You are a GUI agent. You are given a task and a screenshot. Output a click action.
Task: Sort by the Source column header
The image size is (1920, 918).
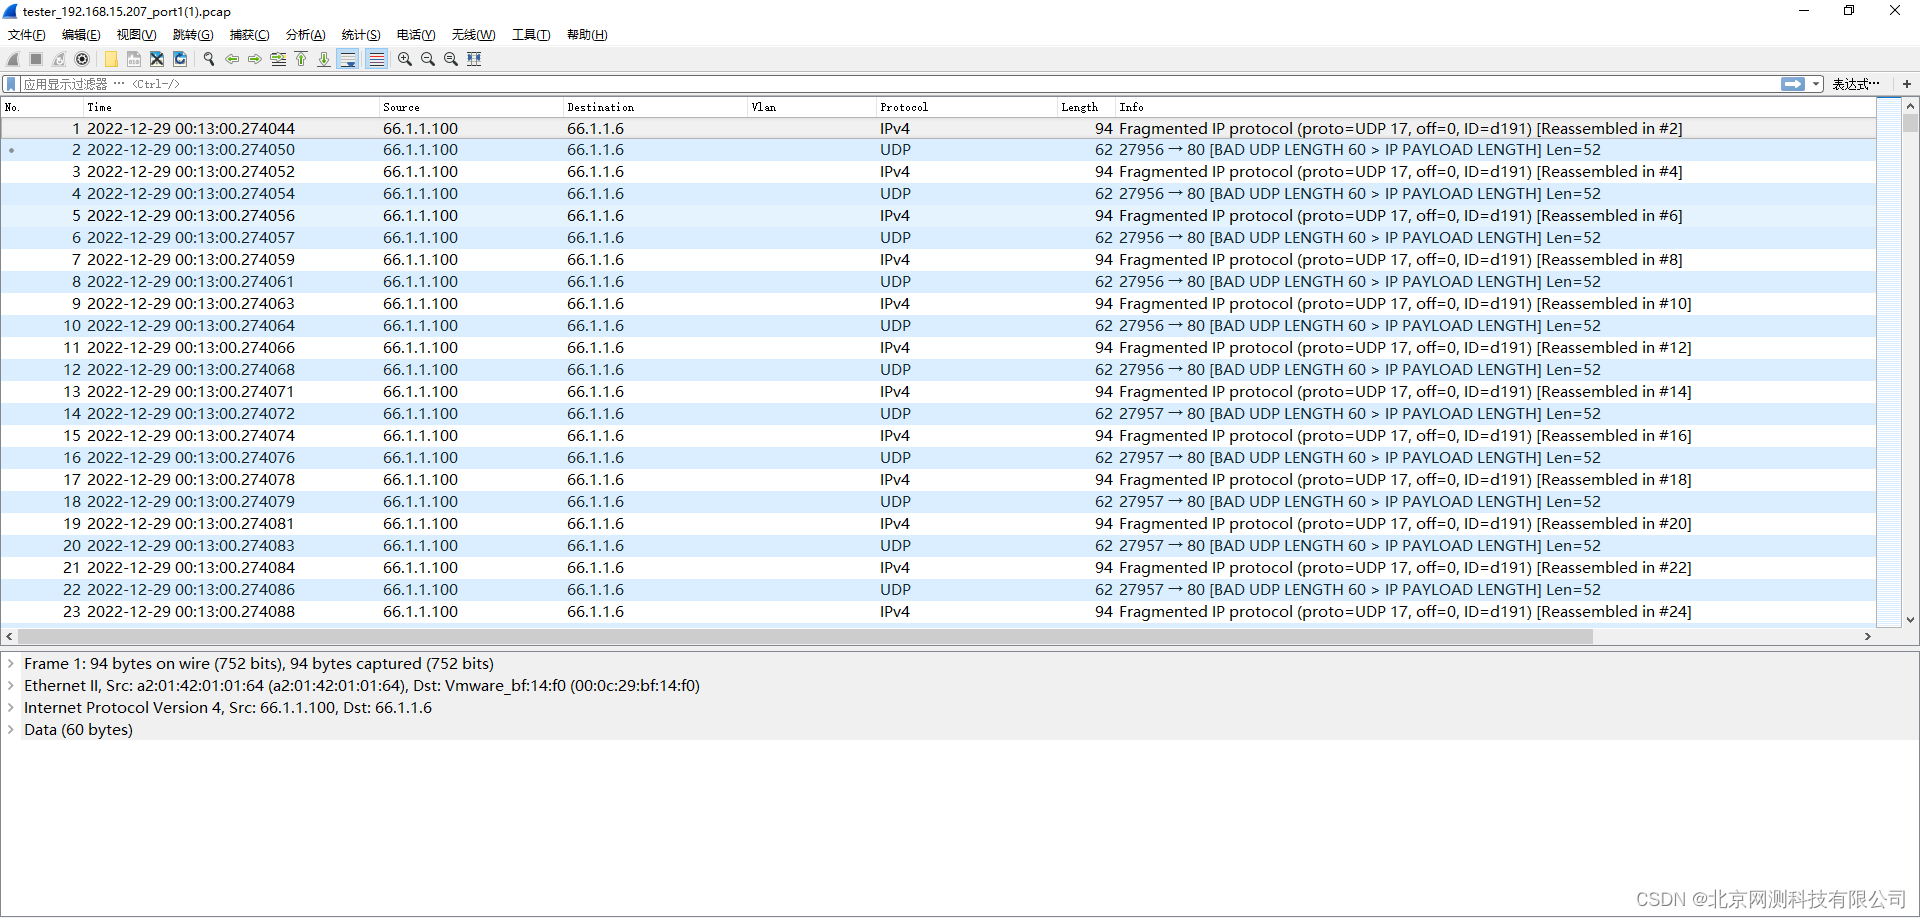pyautogui.click(x=471, y=107)
